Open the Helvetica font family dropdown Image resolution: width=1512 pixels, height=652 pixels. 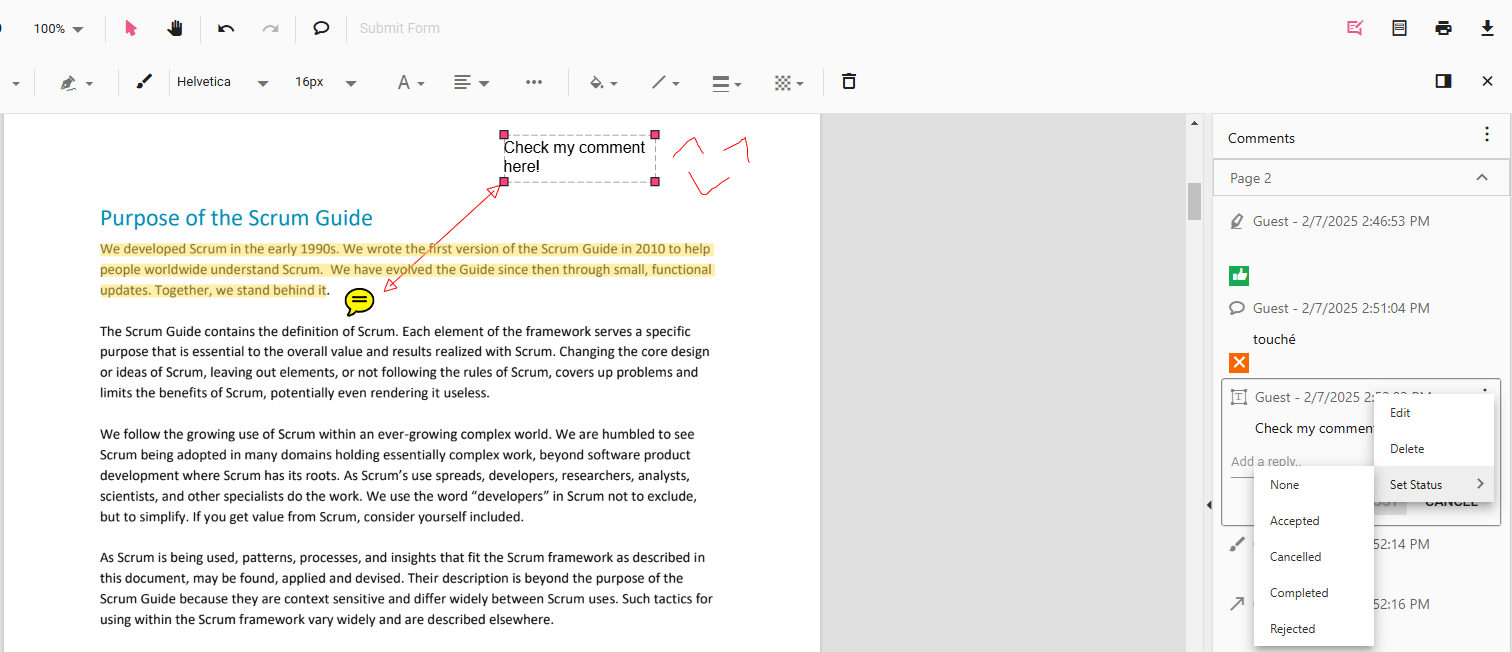tap(222, 82)
